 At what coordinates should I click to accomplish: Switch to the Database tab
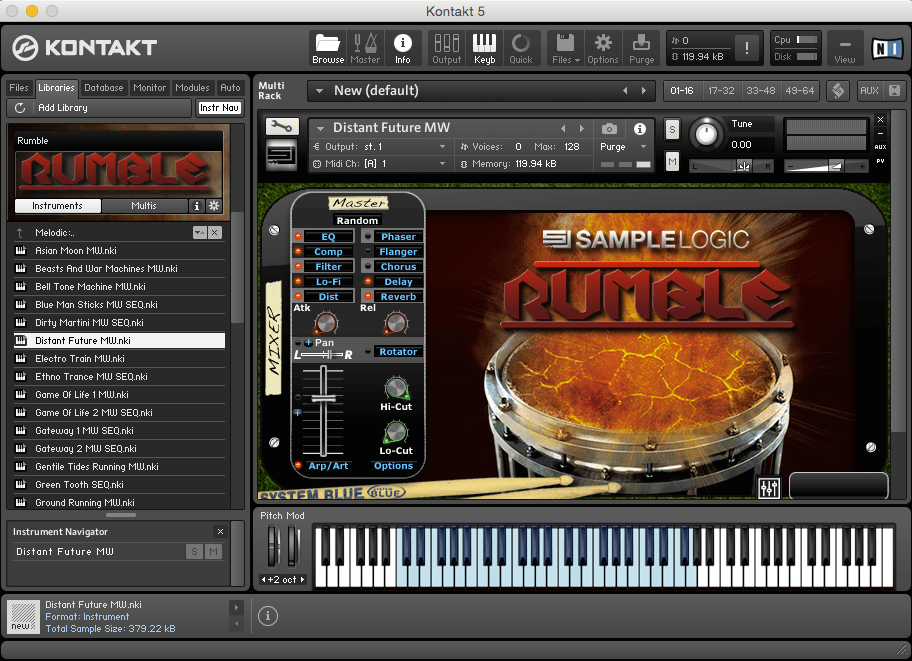coord(103,87)
